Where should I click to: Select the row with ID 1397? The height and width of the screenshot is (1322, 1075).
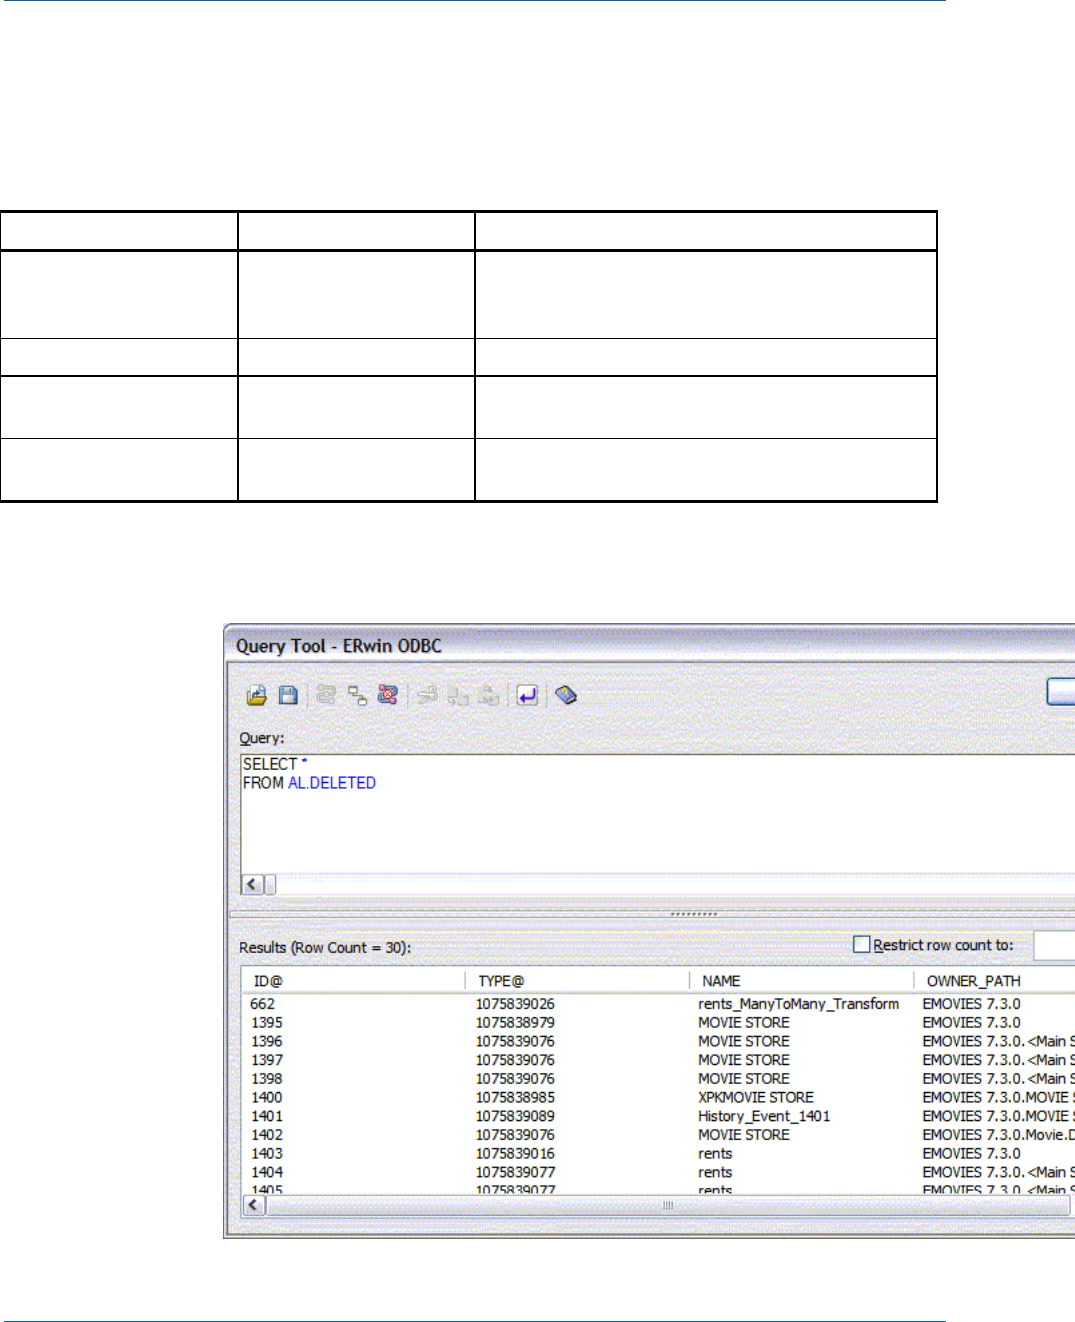click(660, 1060)
